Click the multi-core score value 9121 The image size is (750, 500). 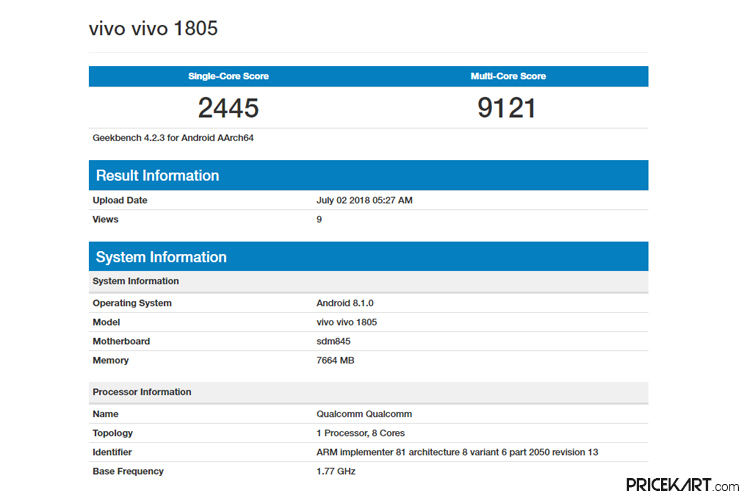click(x=507, y=108)
